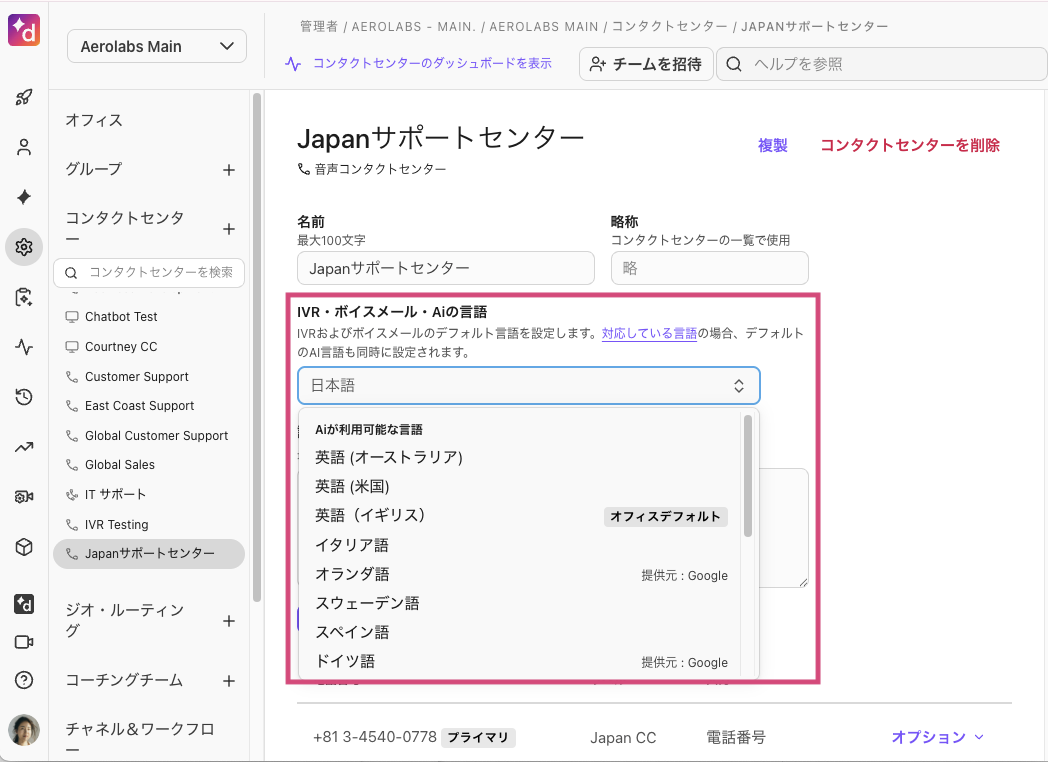
Task: Click the +81 3-4540-0778 phone number
Action: point(375,737)
